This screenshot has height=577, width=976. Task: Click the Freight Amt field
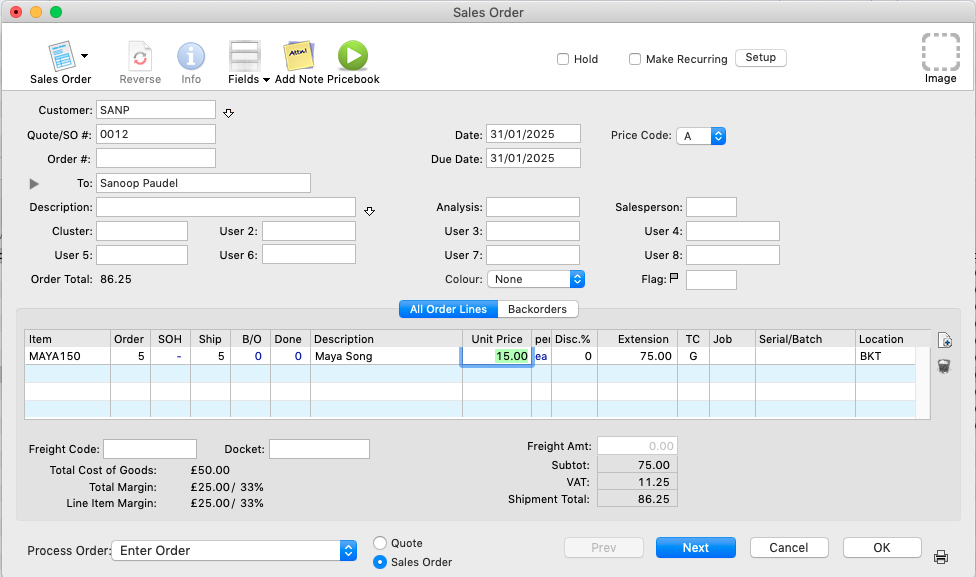637,446
